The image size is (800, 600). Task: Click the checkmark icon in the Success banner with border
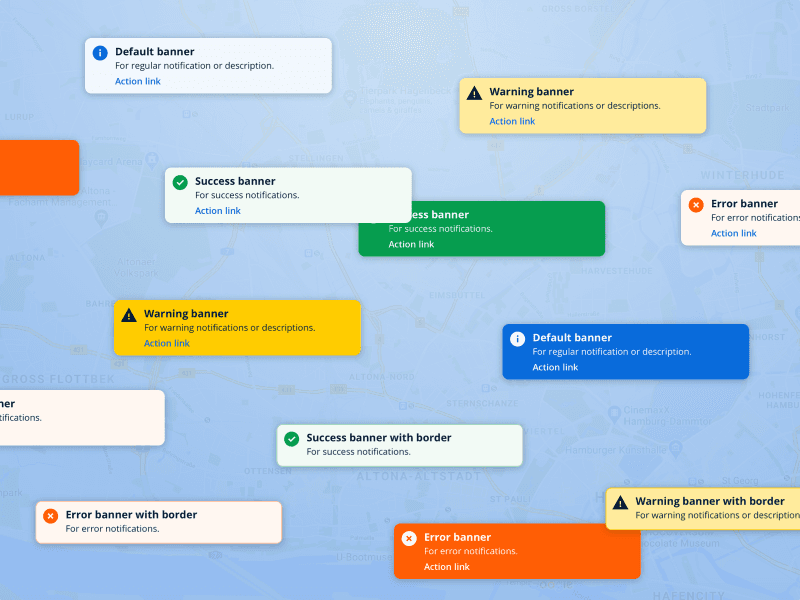[291, 439]
